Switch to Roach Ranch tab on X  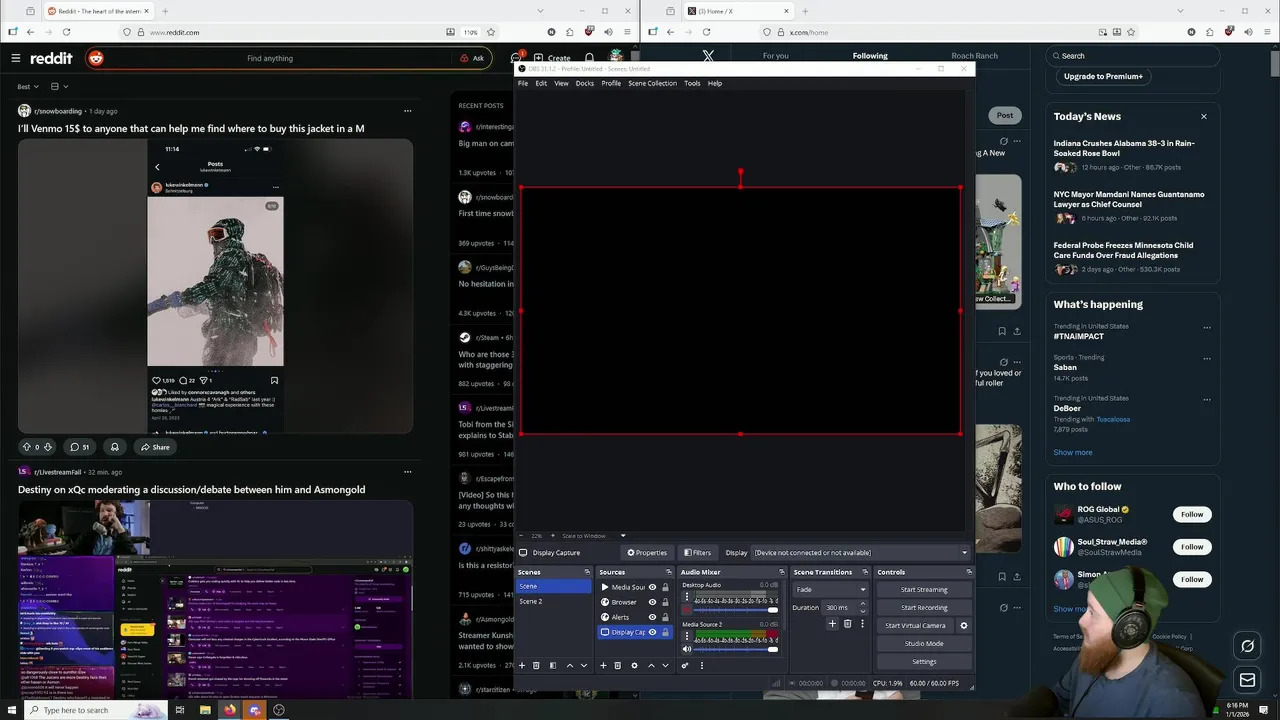pos(974,56)
